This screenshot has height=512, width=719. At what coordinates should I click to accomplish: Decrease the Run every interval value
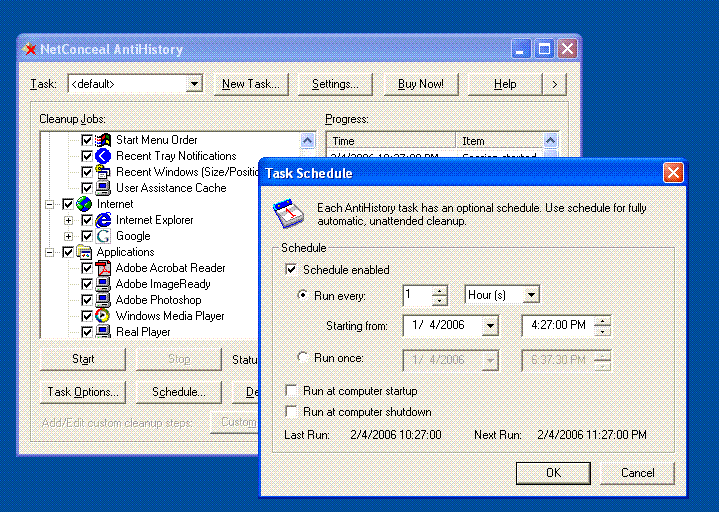pos(439,300)
